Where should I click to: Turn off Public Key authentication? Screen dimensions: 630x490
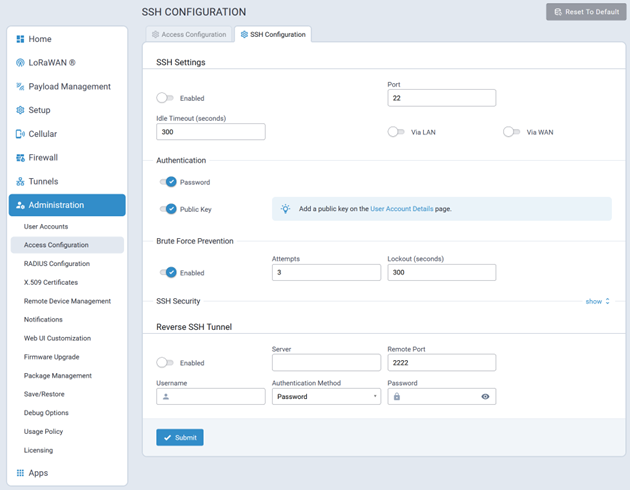point(167,209)
